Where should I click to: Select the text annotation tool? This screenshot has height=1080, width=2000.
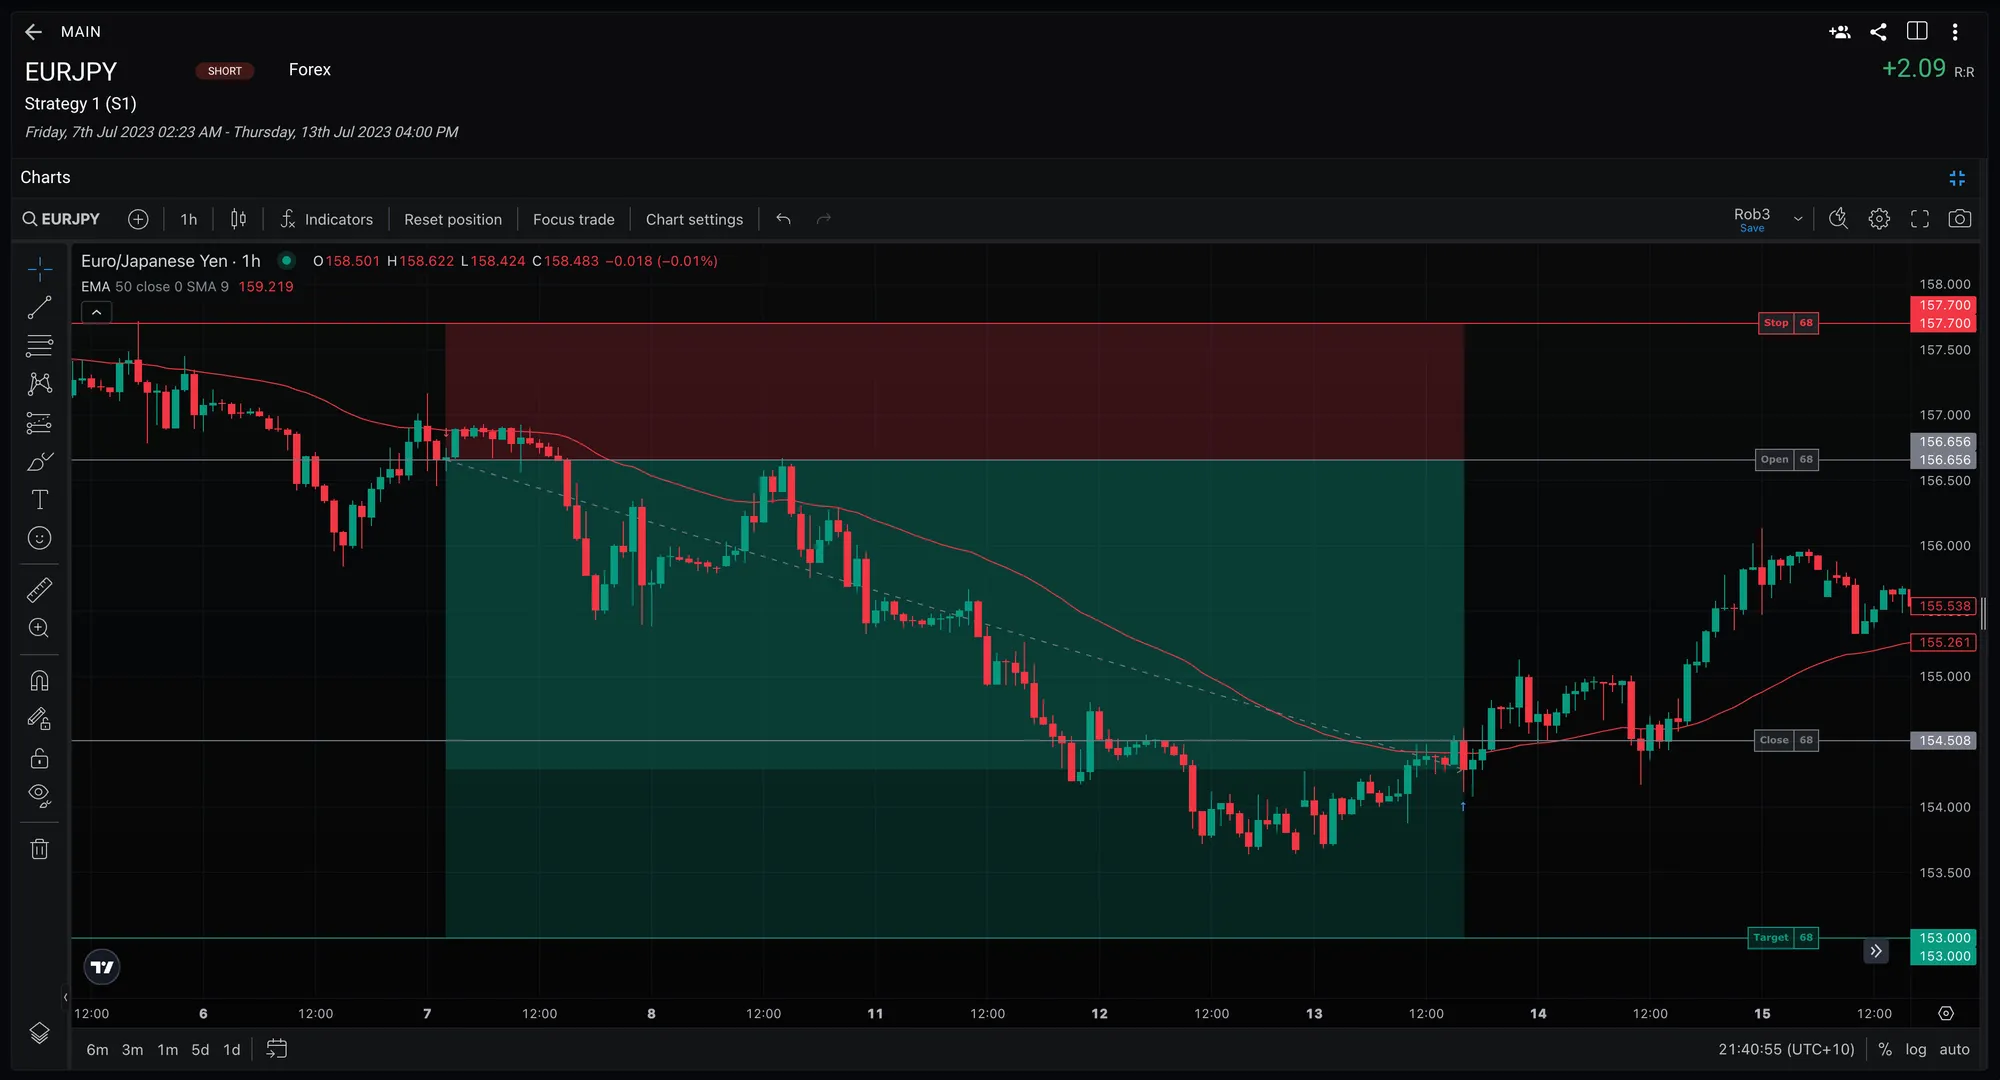[x=40, y=499]
